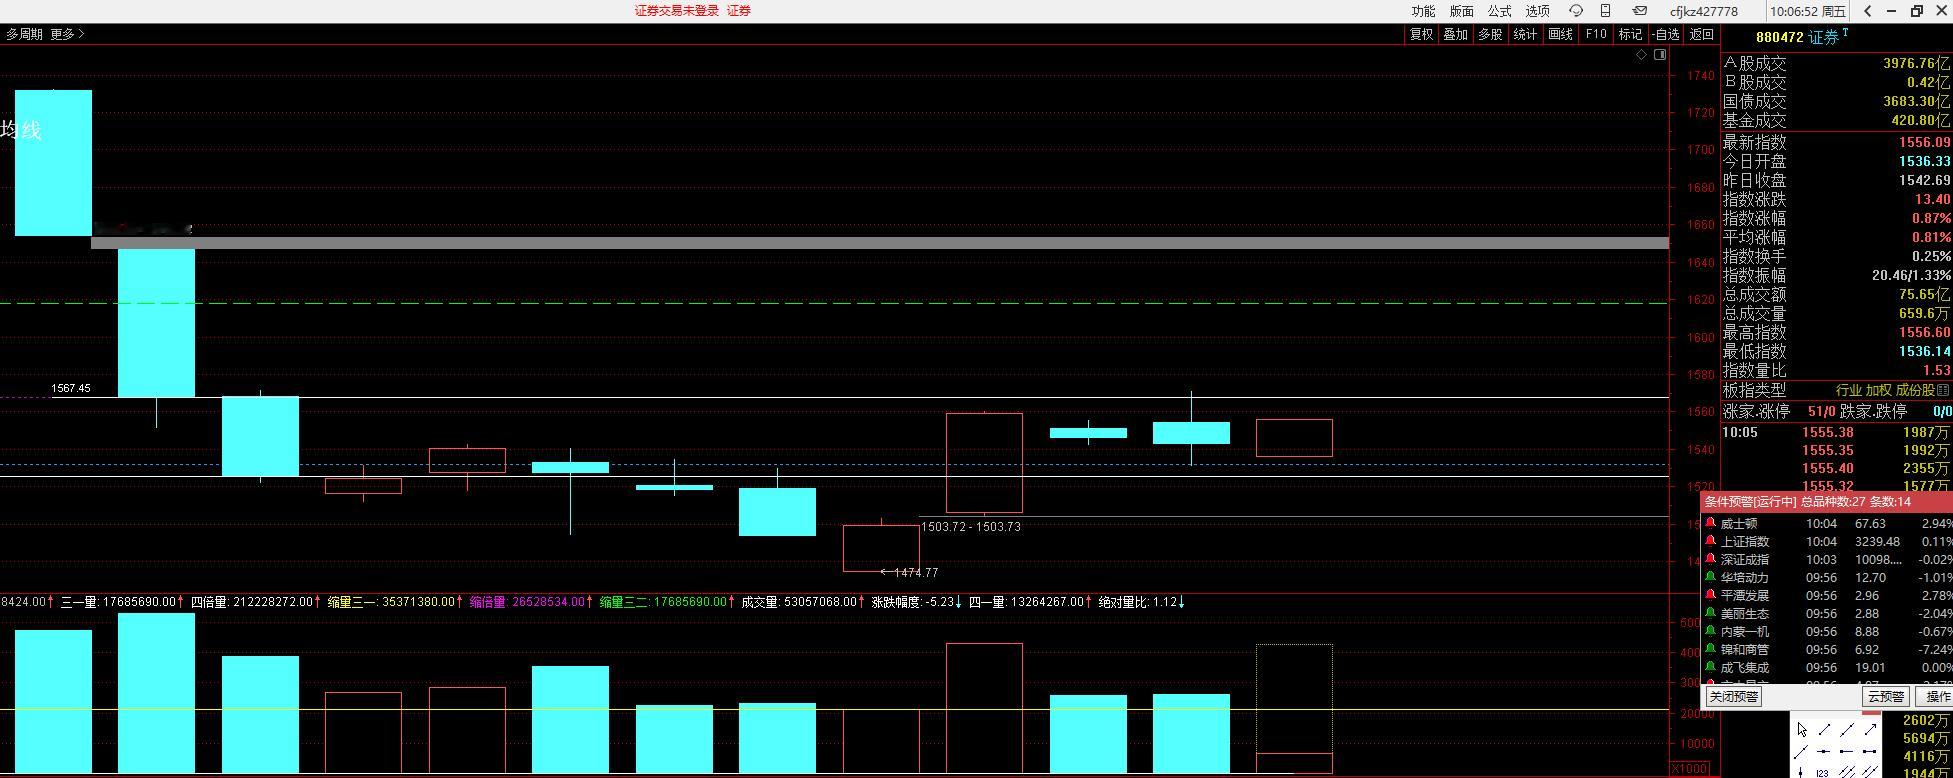The height and width of the screenshot is (778, 1953).
Task: Click the green bell icon beside 成飞集成
Action: click(1711, 667)
